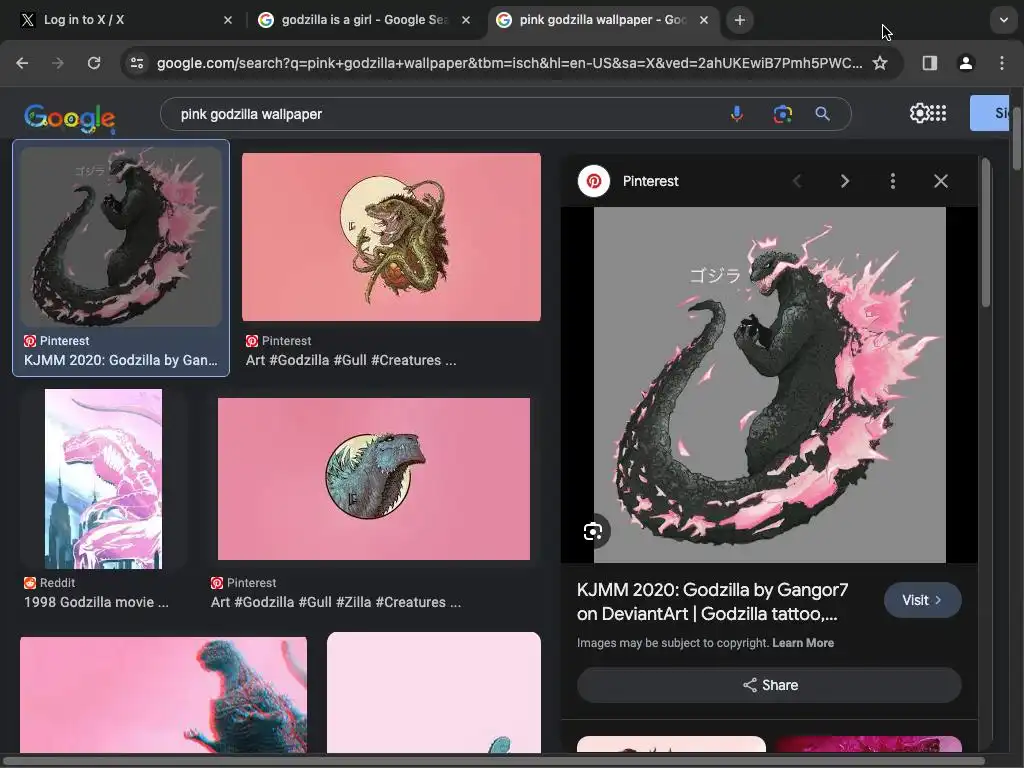Start voice search with microphone icon
Image resolution: width=1024 pixels, height=768 pixels.
737,114
